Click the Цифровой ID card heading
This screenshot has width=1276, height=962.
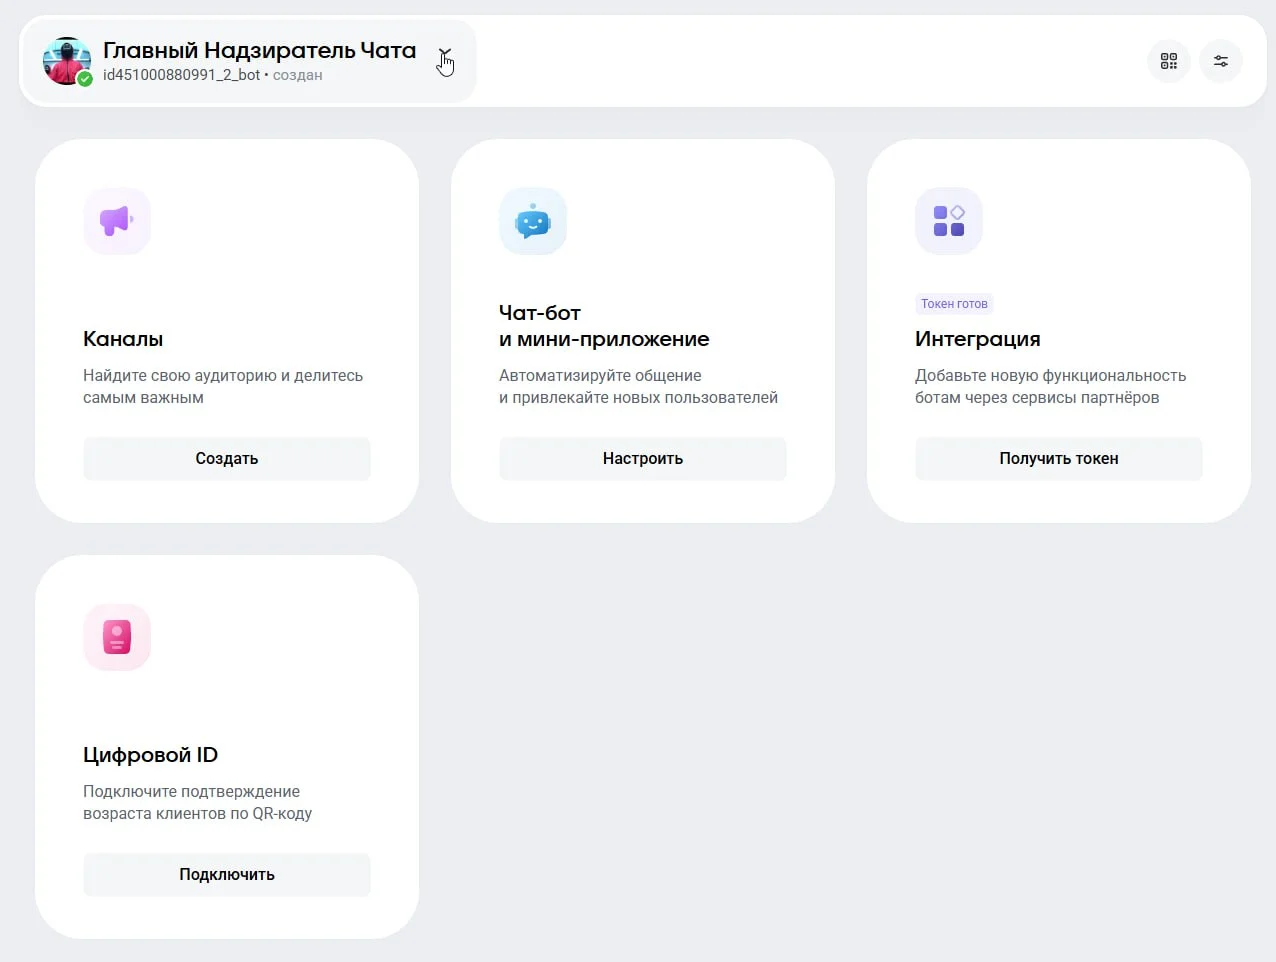click(150, 755)
